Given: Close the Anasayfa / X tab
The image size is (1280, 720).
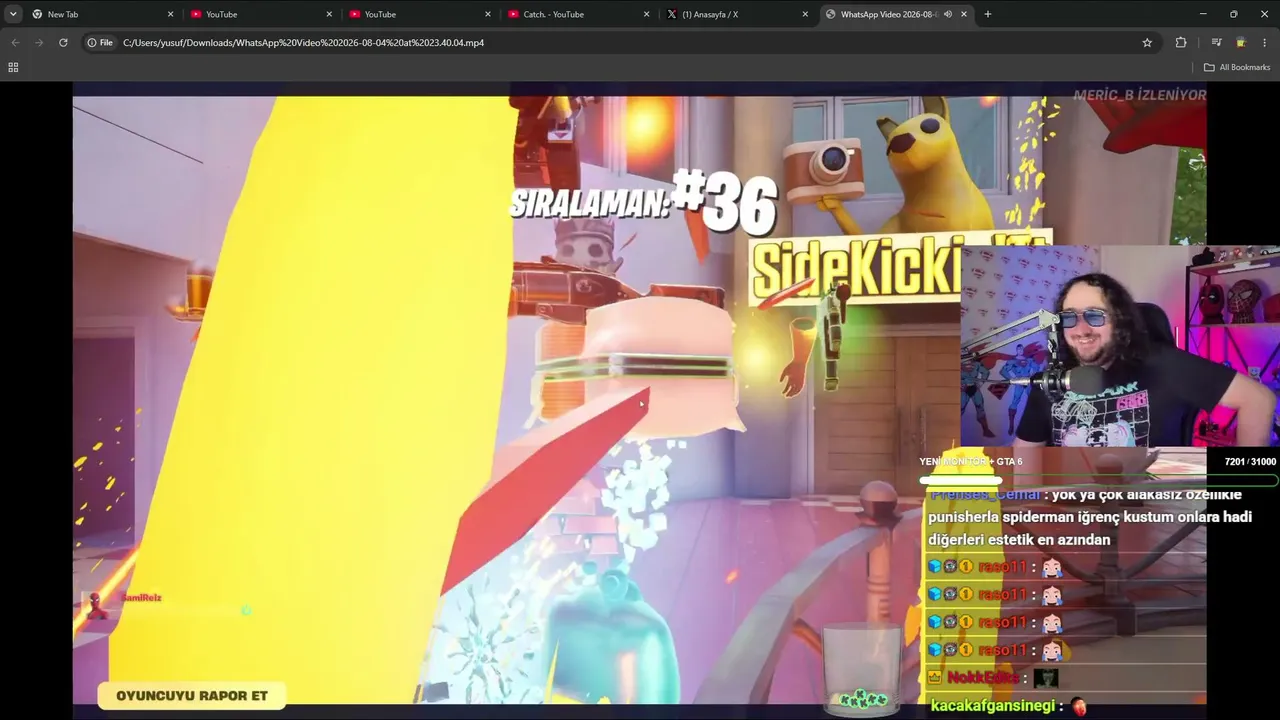Looking at the screenshot, I should pos(805,14).
